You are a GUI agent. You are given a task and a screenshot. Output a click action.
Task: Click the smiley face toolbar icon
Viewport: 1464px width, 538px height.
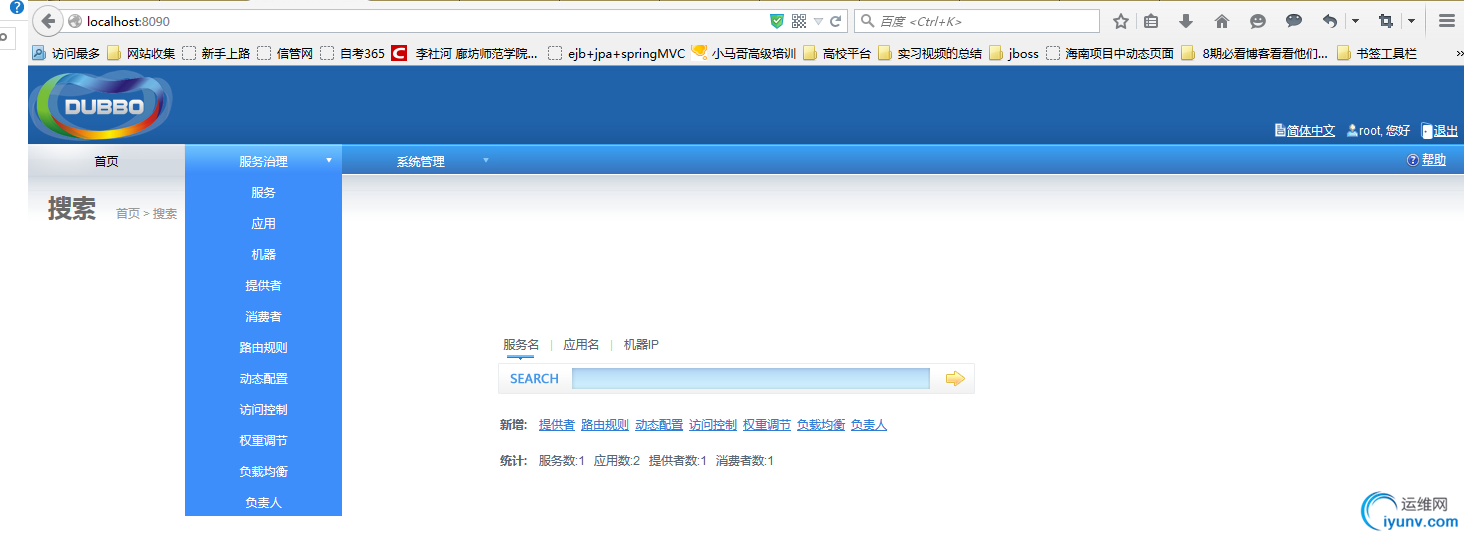point(1258,21)
